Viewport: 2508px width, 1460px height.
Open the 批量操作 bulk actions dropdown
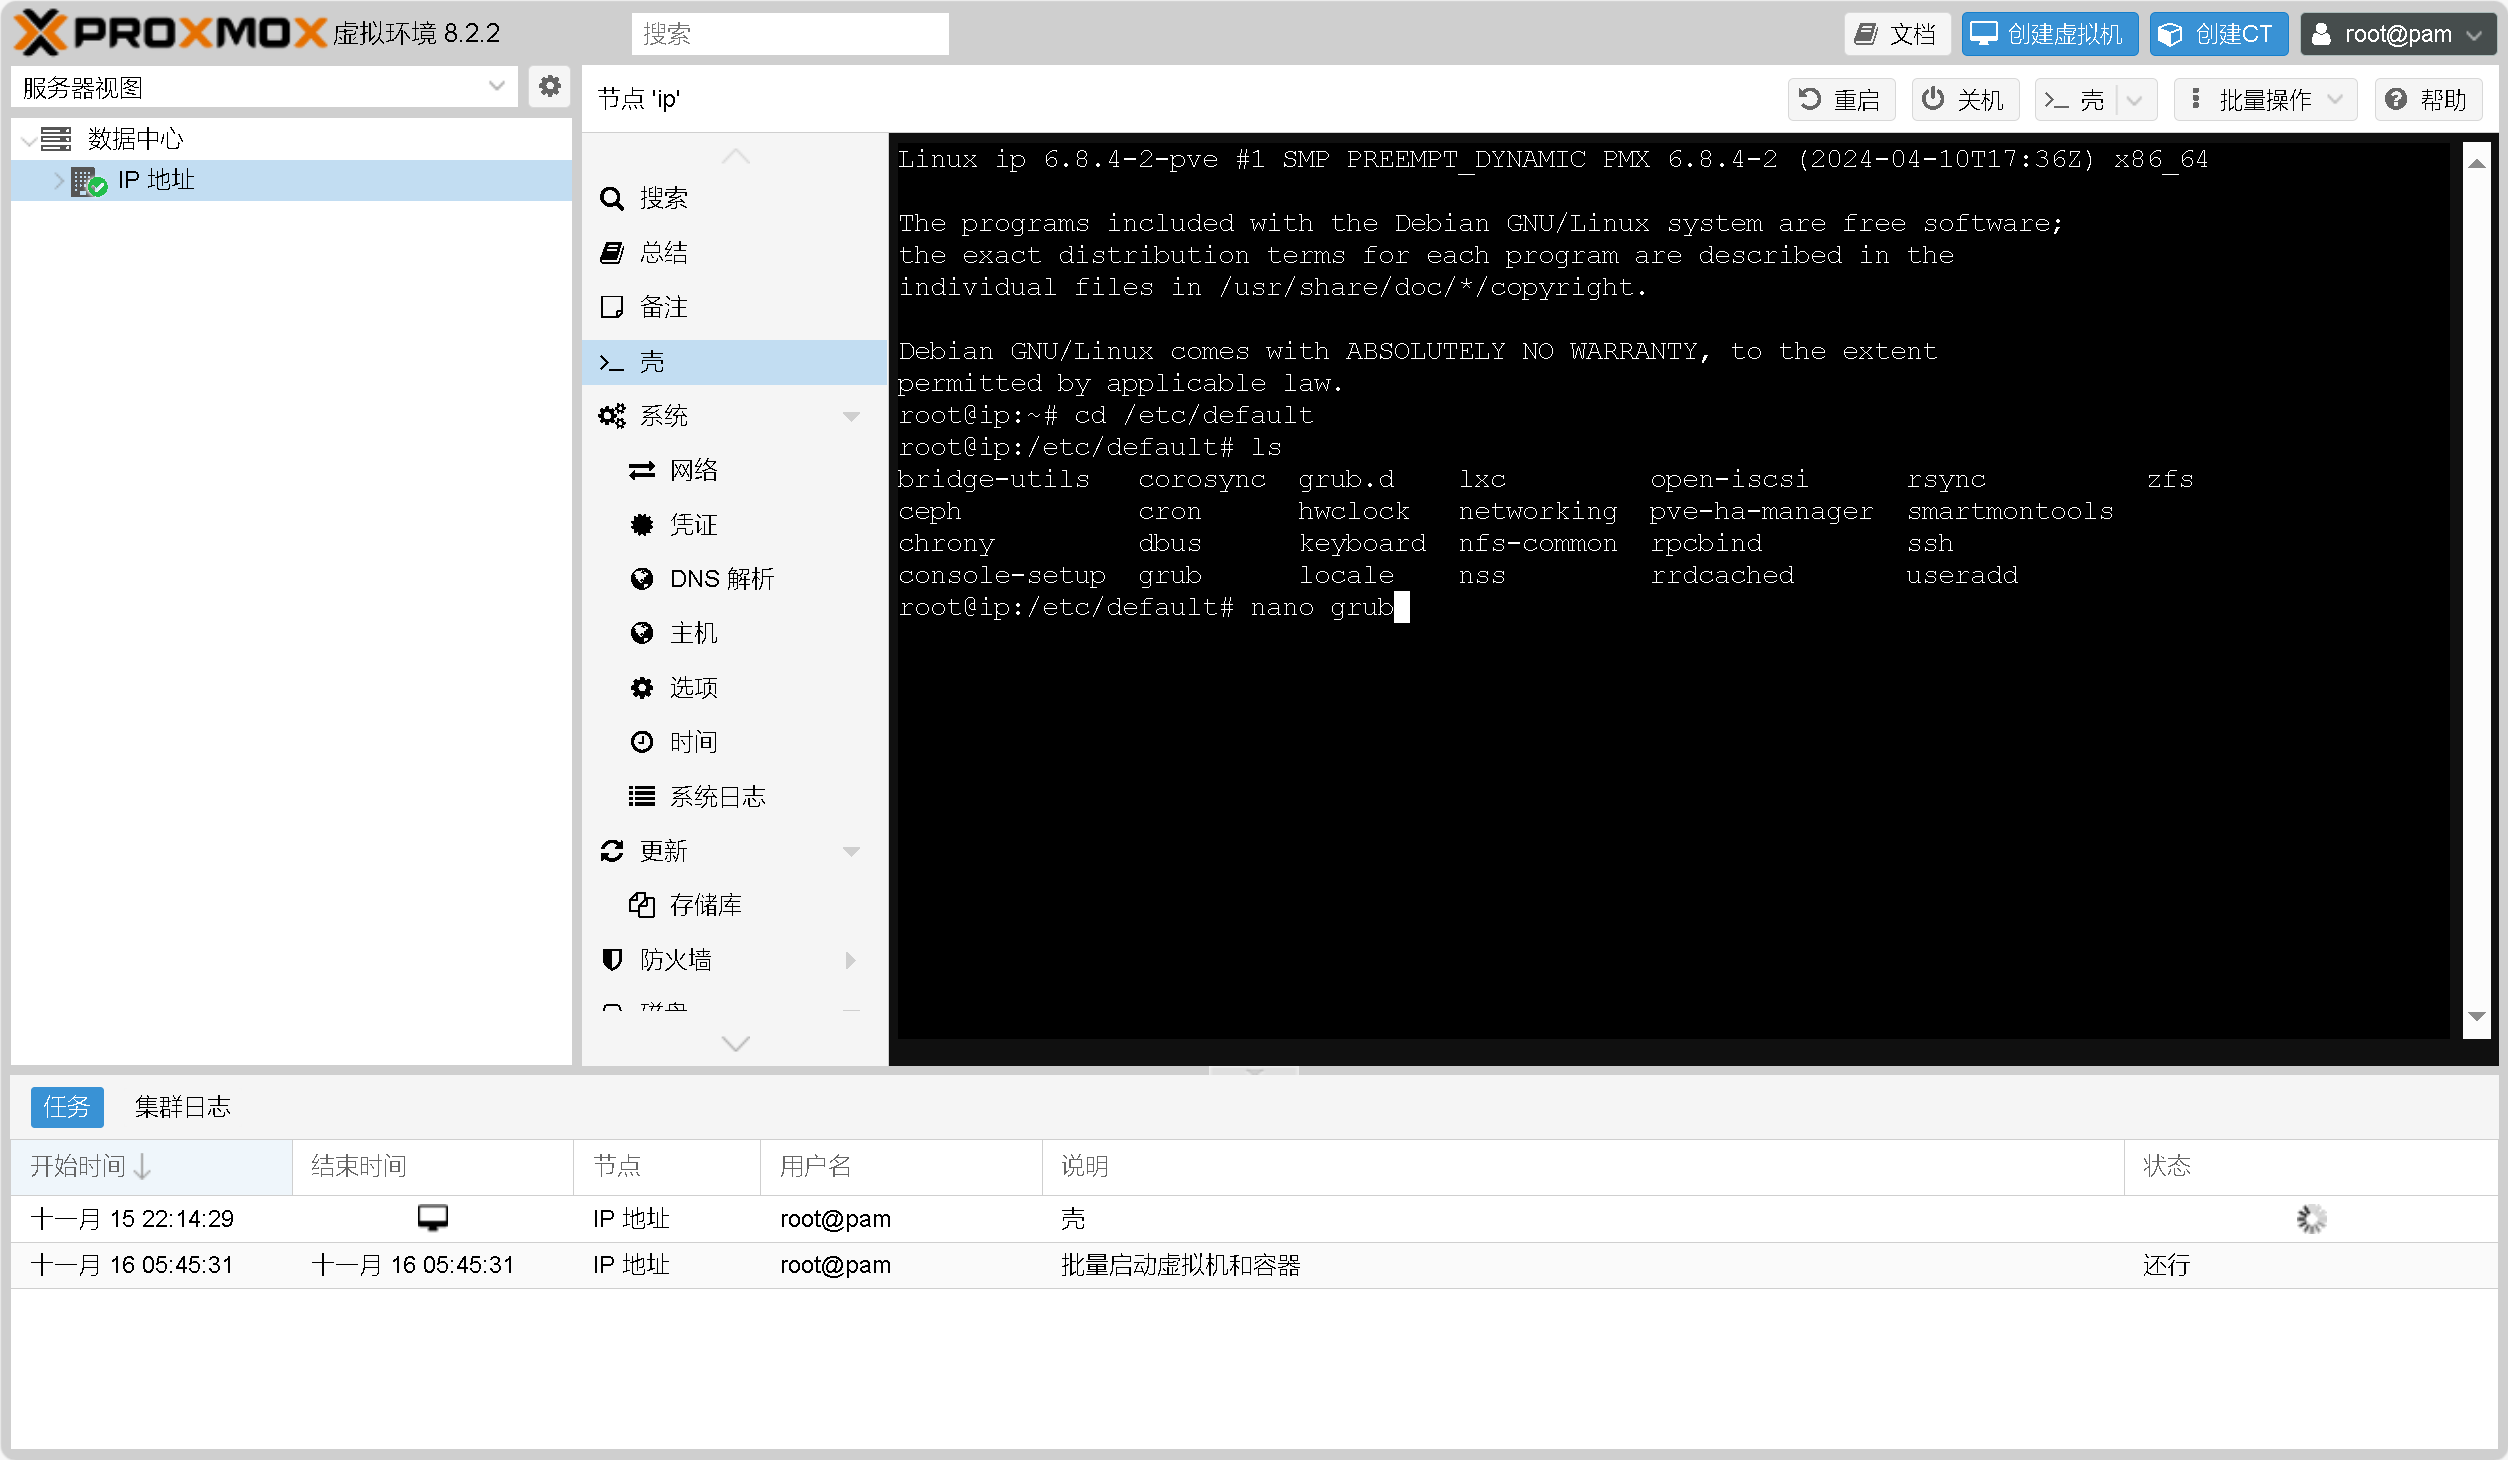2265,99
